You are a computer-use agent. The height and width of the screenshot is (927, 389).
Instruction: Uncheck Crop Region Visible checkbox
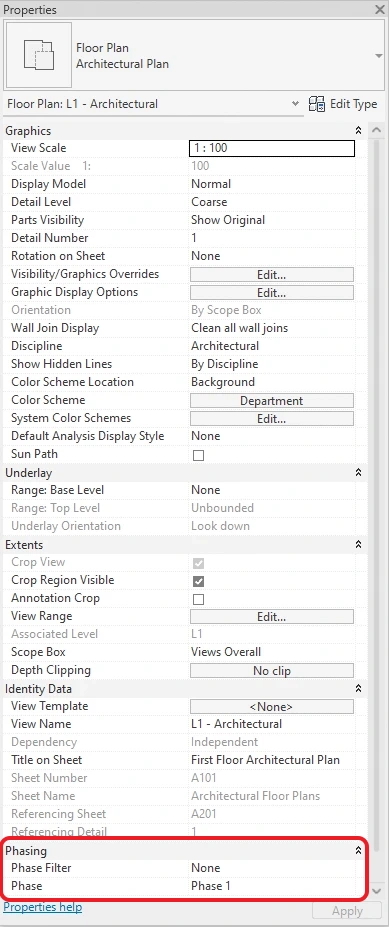coord(199,581)
